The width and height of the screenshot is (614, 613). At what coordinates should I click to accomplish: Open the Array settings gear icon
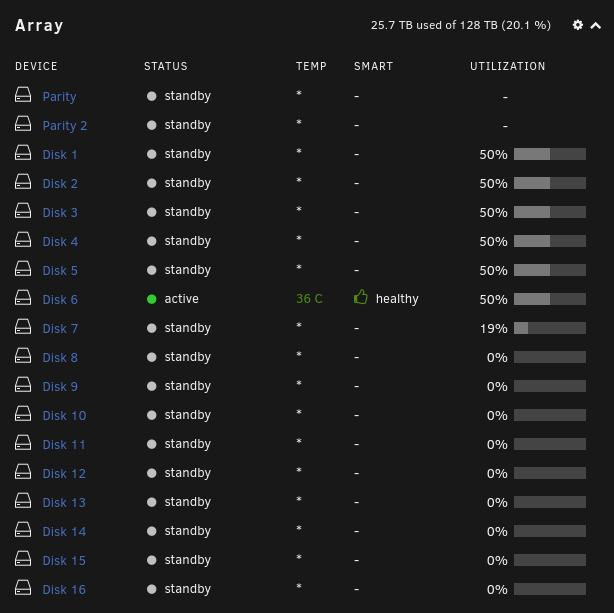point(578,25)
